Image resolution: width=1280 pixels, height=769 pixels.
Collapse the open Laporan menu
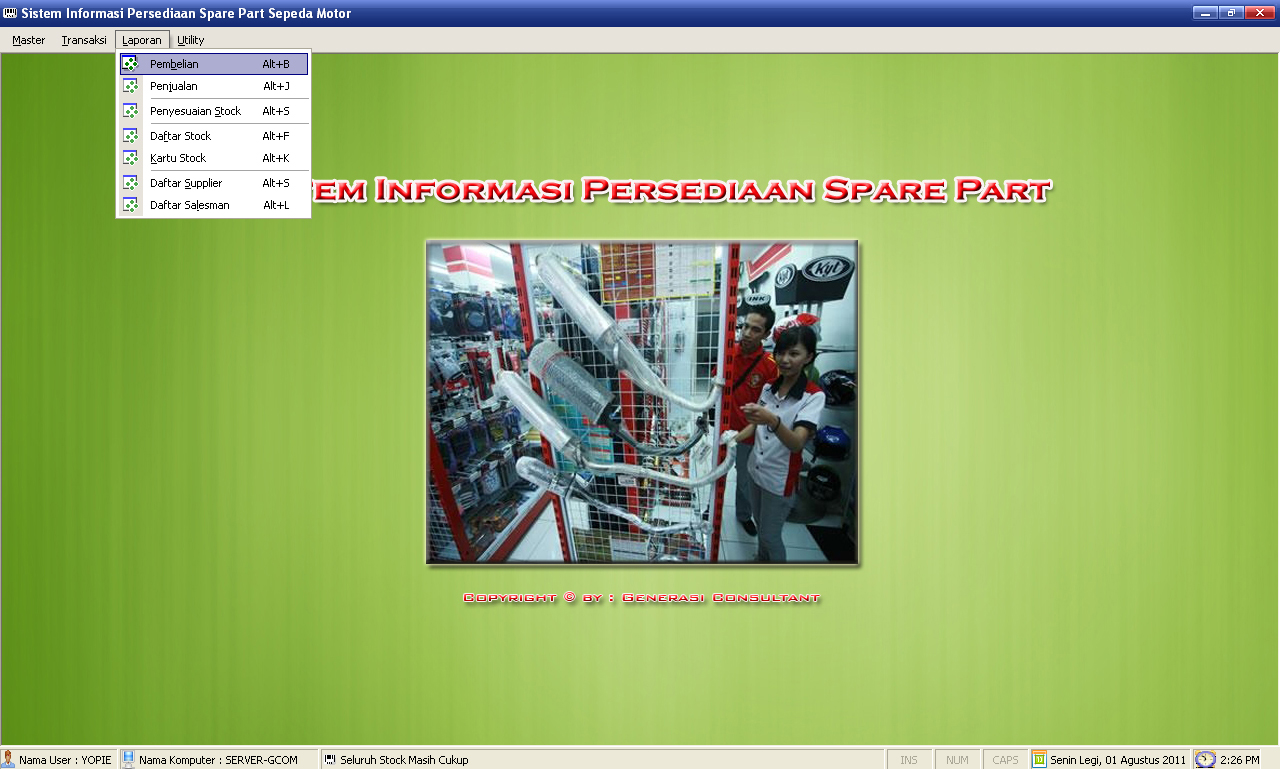142,40
